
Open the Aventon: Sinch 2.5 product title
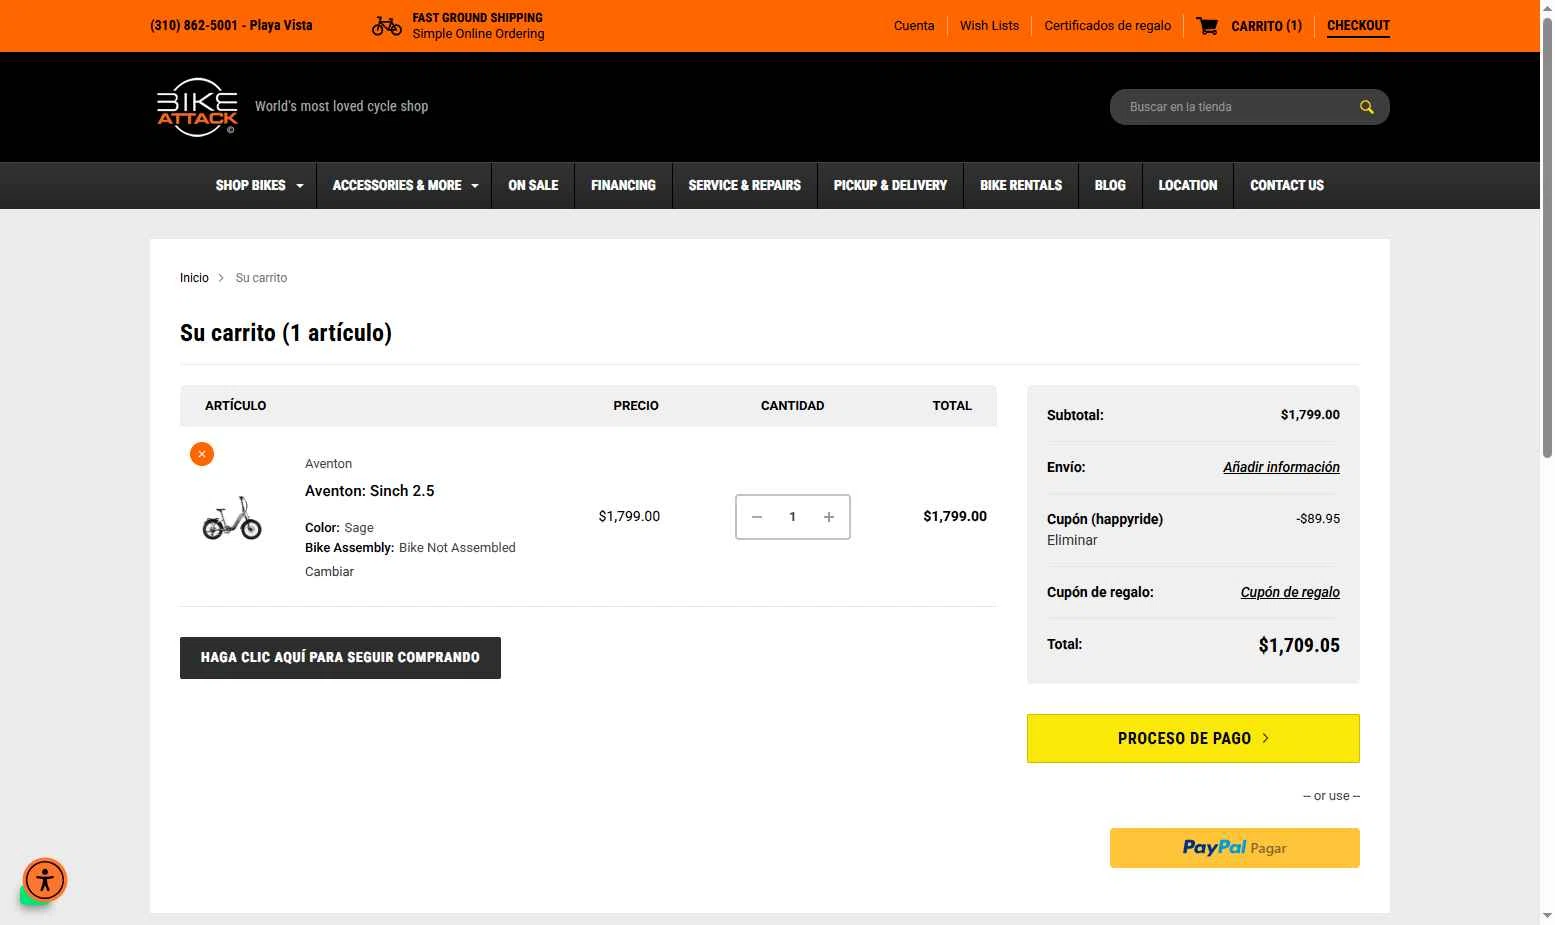[369, 491]
